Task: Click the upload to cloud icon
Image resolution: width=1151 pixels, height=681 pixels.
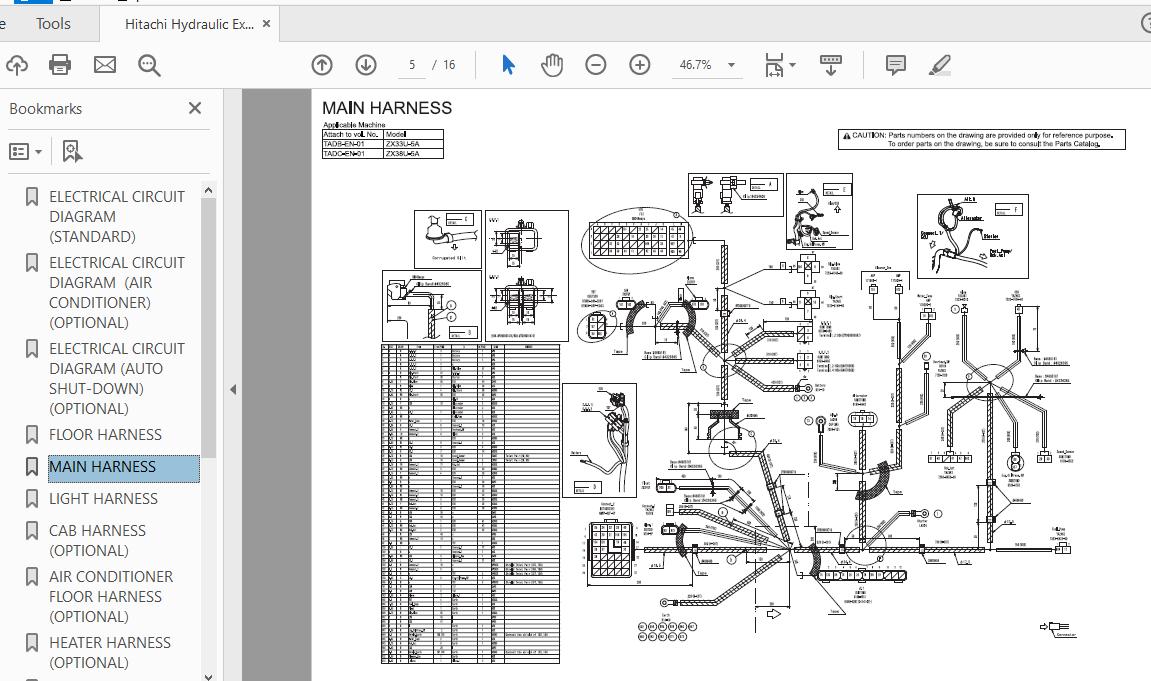Action: pos(17,65)
